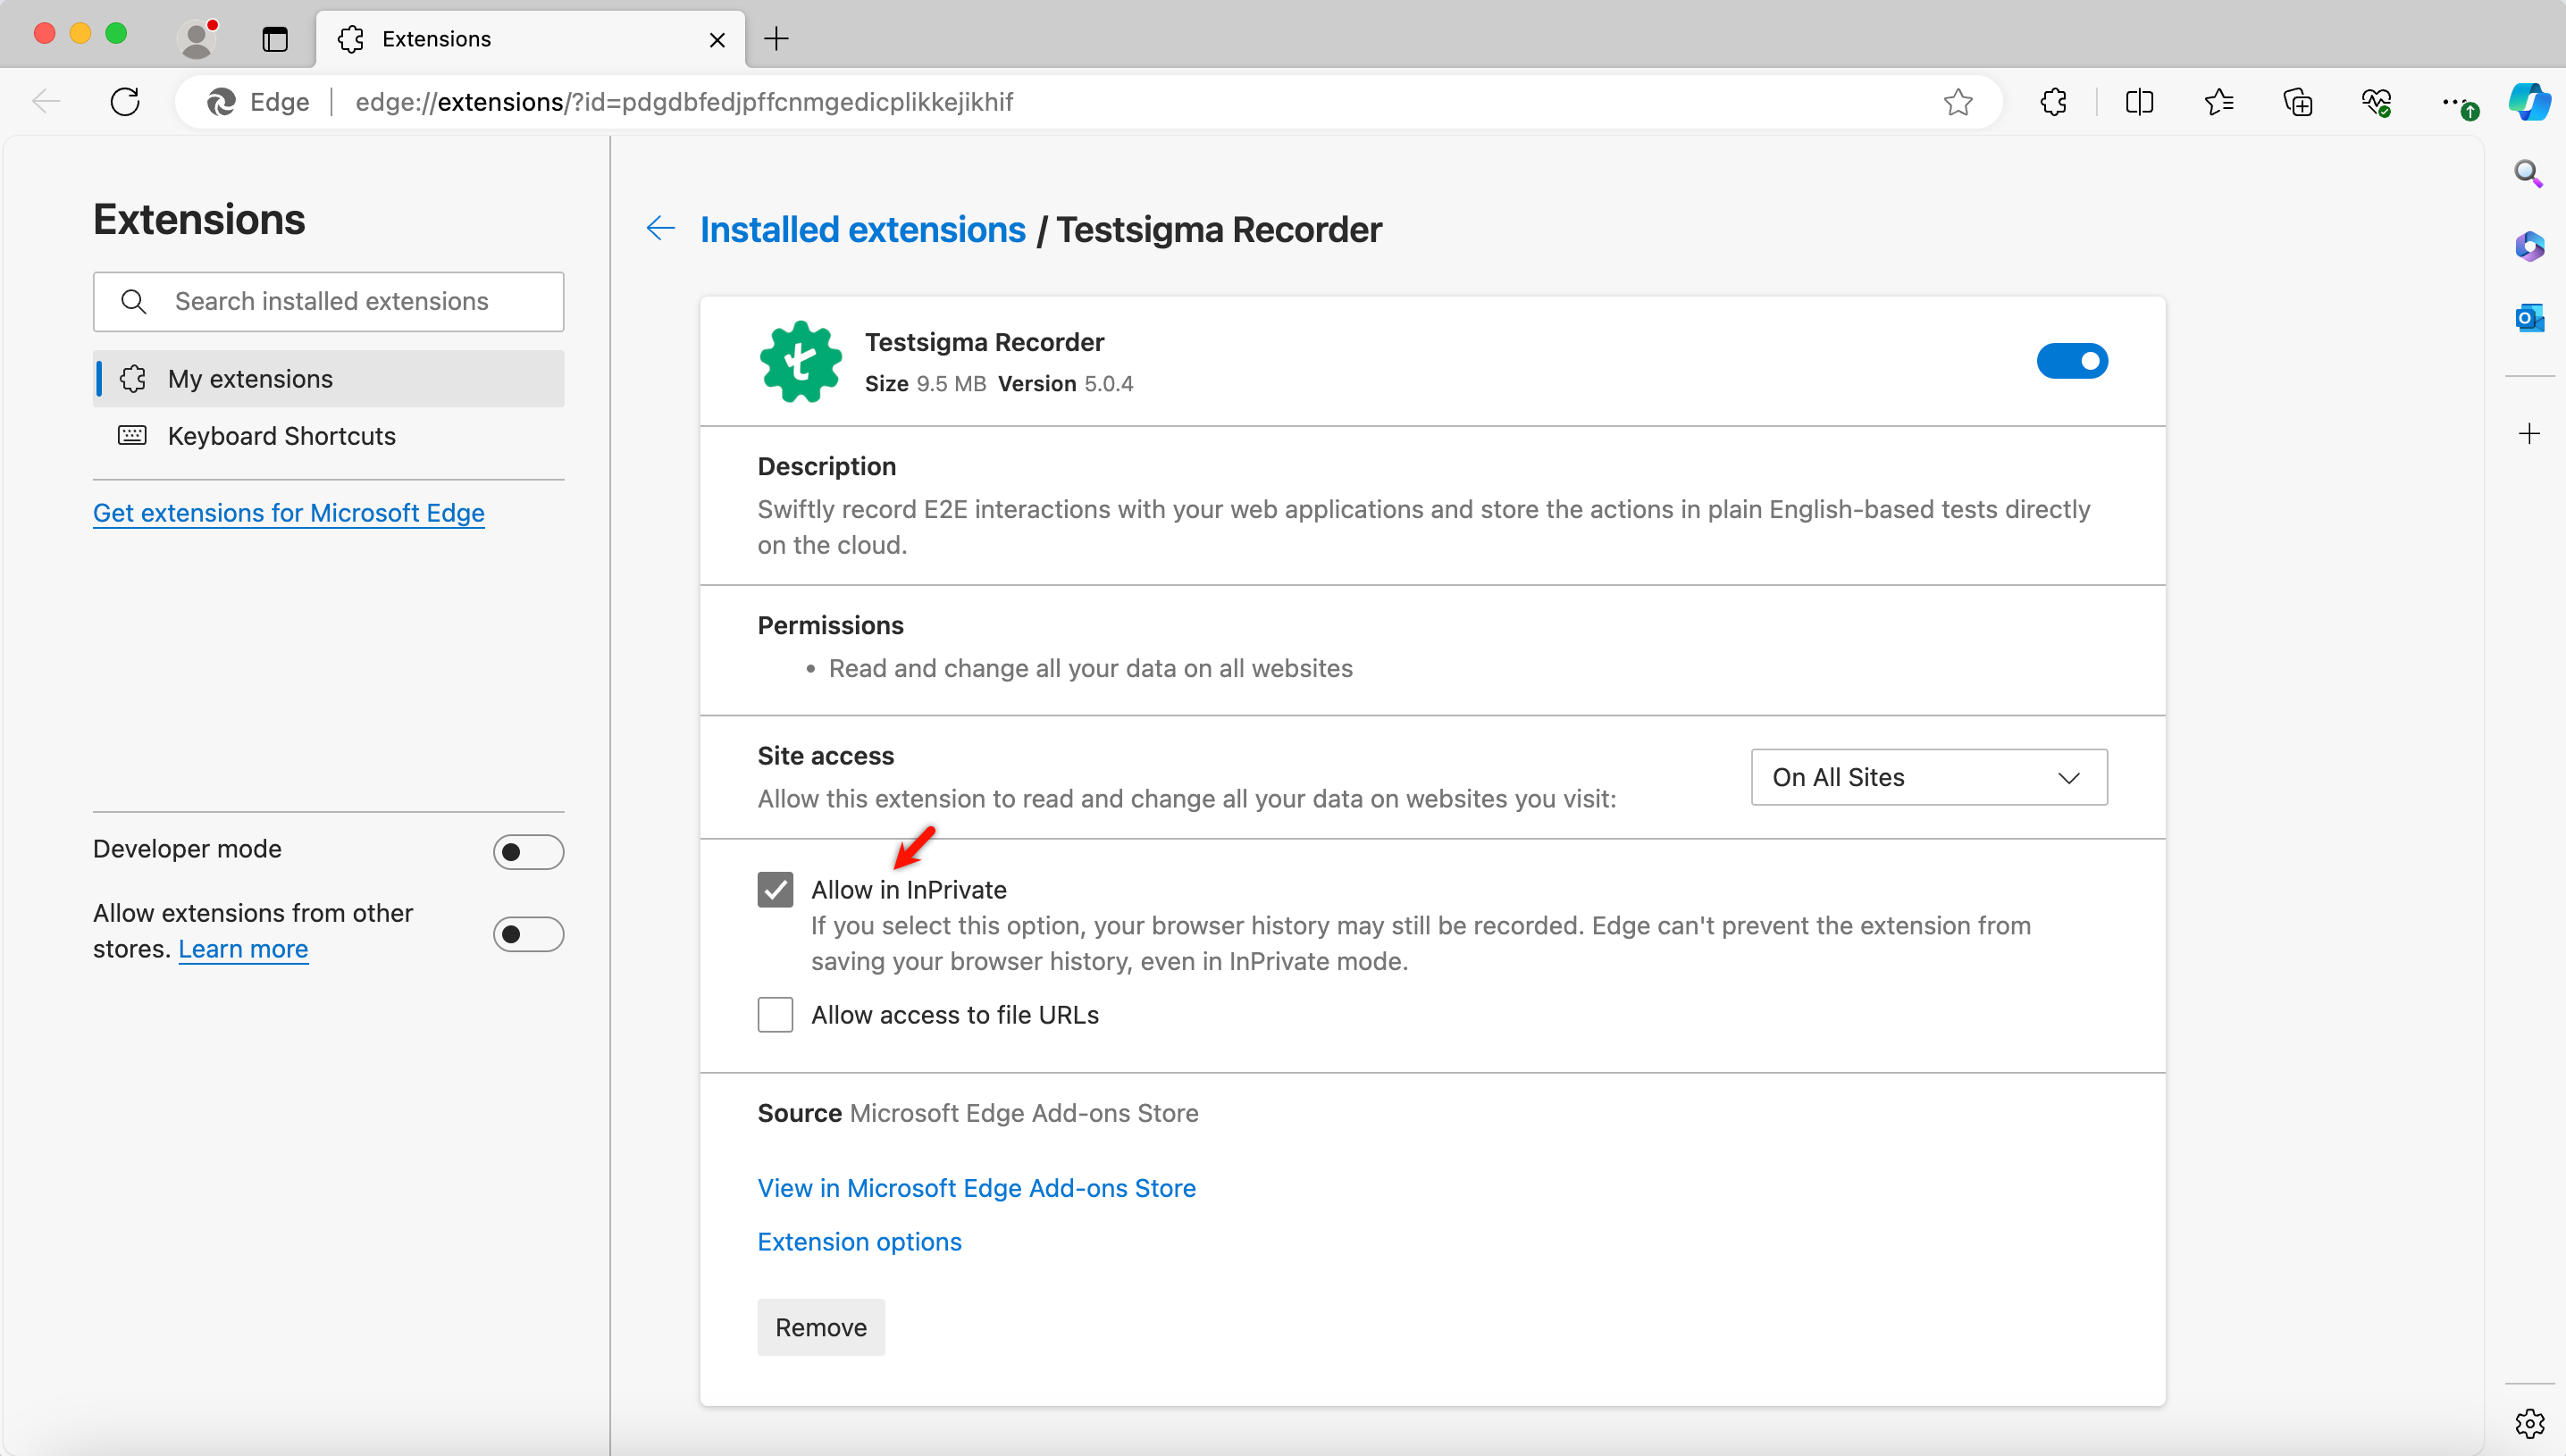2566x1456 pixels.
Task: Open Keyboard Shortcuts section
Action: click(328, 436)
